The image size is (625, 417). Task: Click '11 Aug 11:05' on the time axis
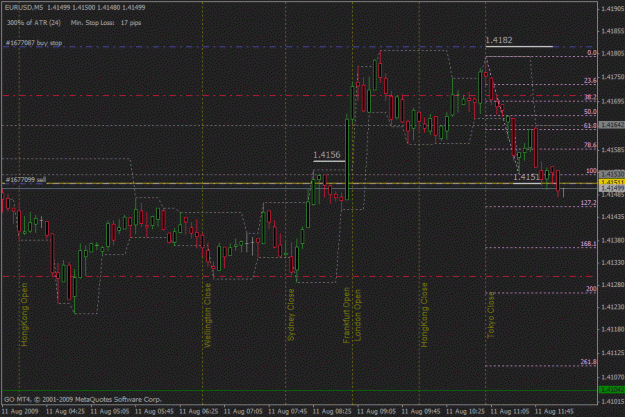[x=510, y=411]
